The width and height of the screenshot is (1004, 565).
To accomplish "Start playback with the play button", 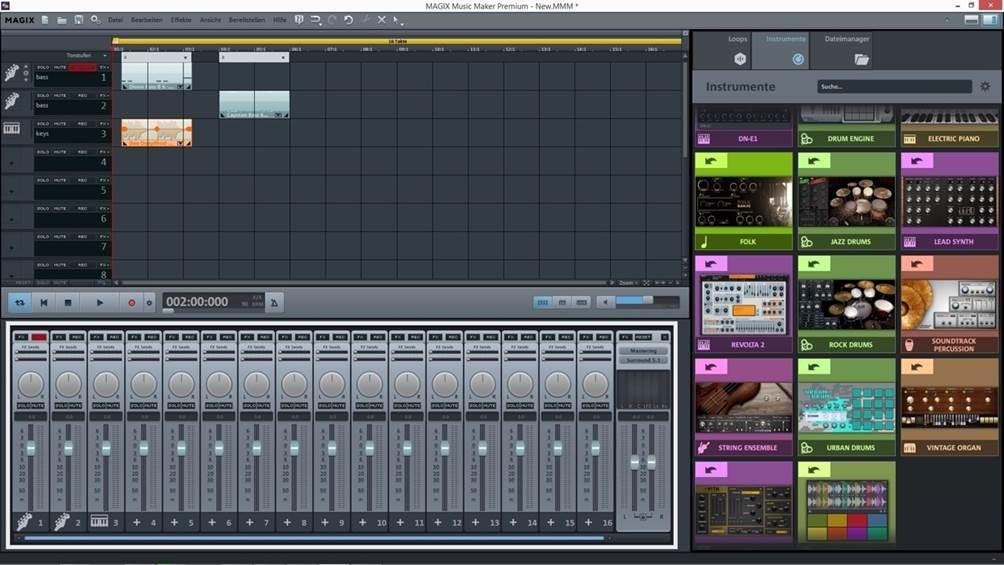I will coord(99,302).
